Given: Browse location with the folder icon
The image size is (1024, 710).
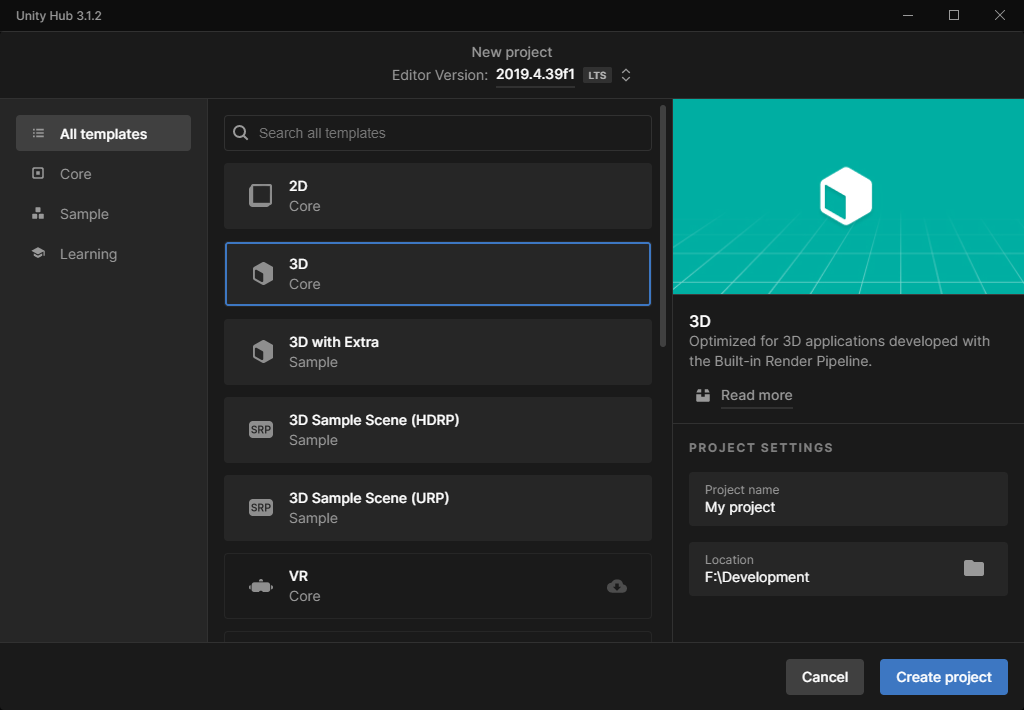Looking at the screenshot, I should coord(973,568).
